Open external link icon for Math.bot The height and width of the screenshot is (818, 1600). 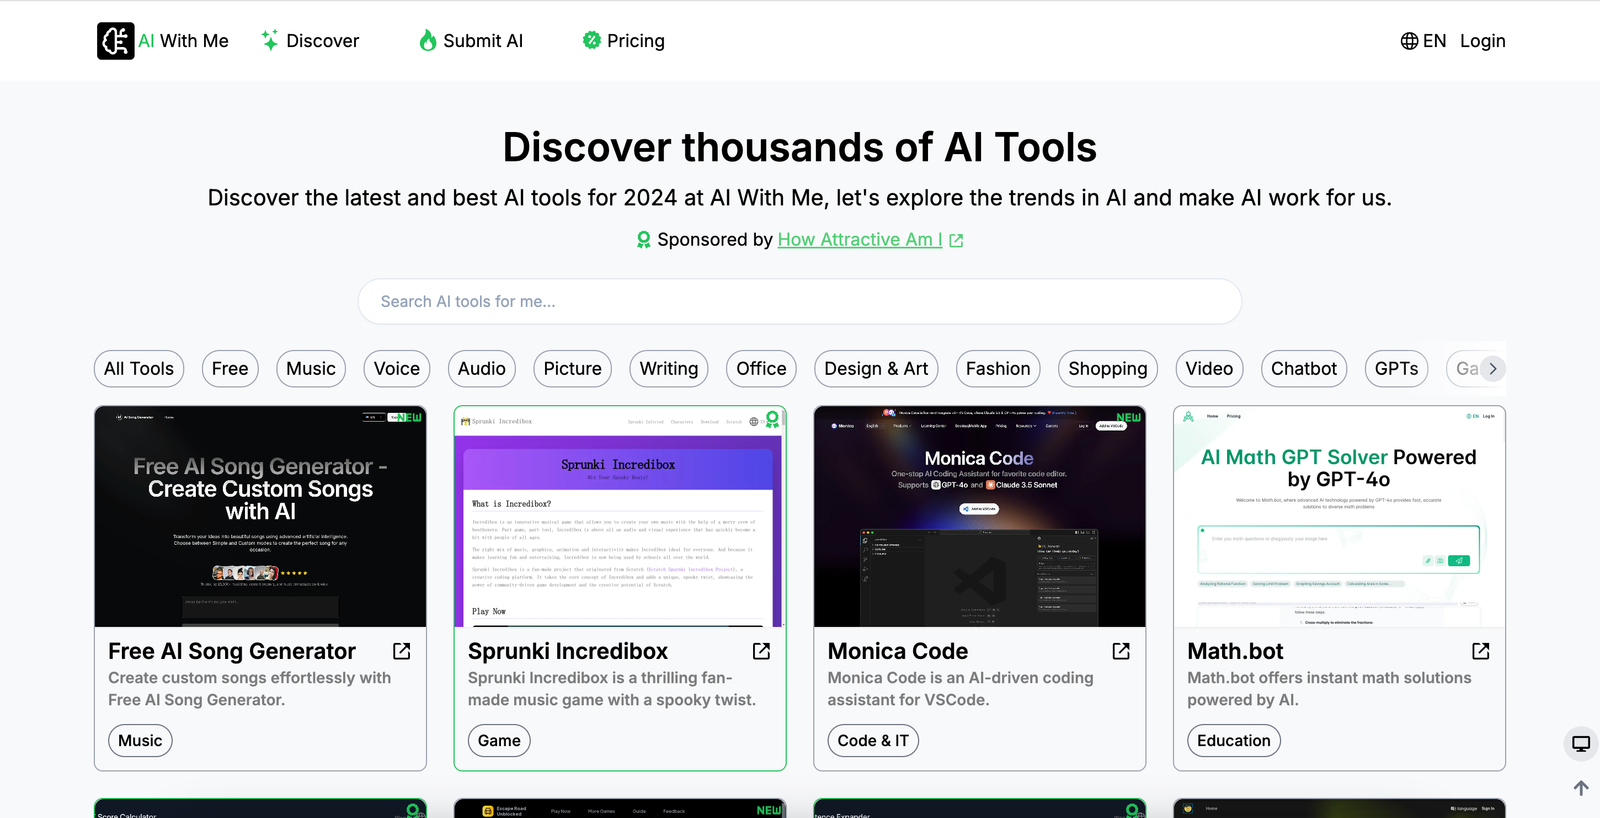[x=1481, y=651]
